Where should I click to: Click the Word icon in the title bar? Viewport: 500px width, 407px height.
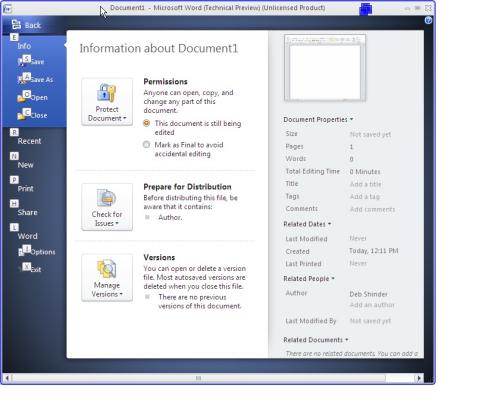(x=7, y=8)
